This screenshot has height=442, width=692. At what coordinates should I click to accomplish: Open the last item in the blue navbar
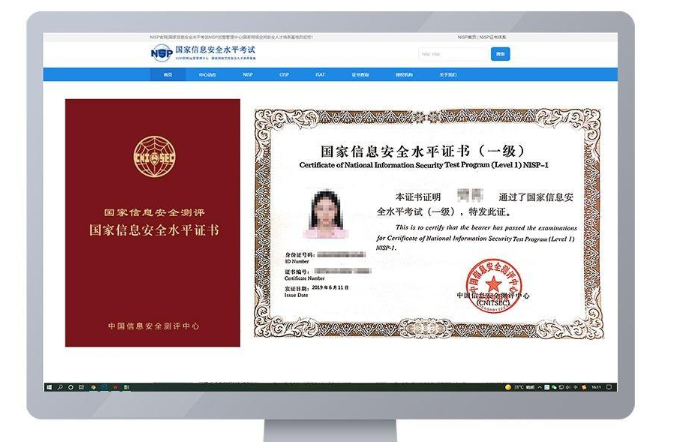tap(448, 75)
